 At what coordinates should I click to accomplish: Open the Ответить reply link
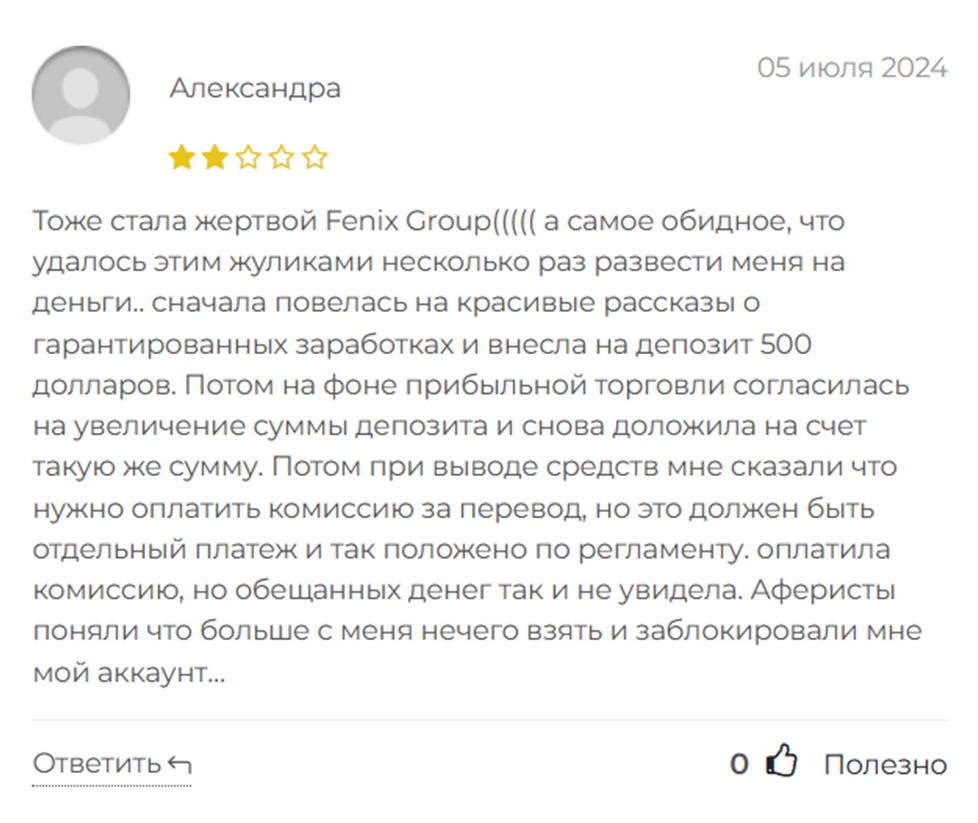pyautogui.click(x=97, y=764)
